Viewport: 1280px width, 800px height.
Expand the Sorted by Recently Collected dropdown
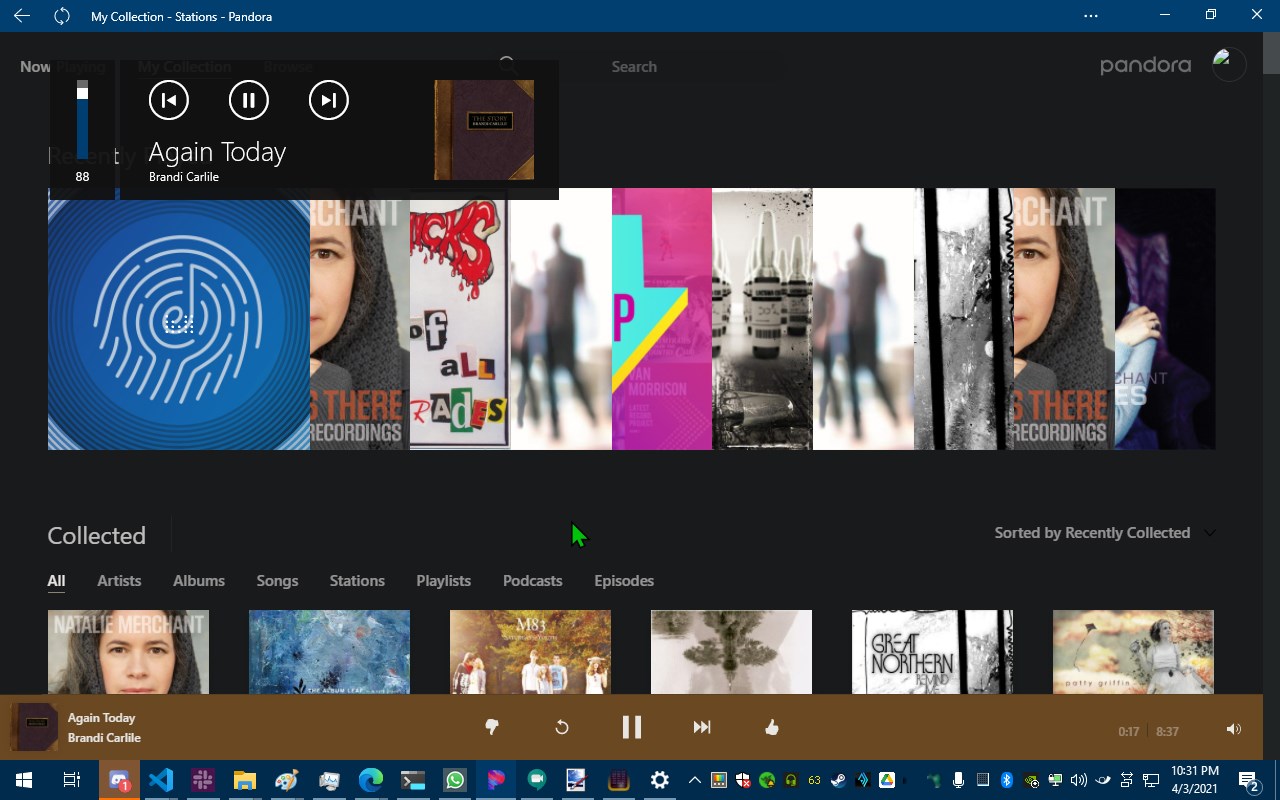(1105, 533)
